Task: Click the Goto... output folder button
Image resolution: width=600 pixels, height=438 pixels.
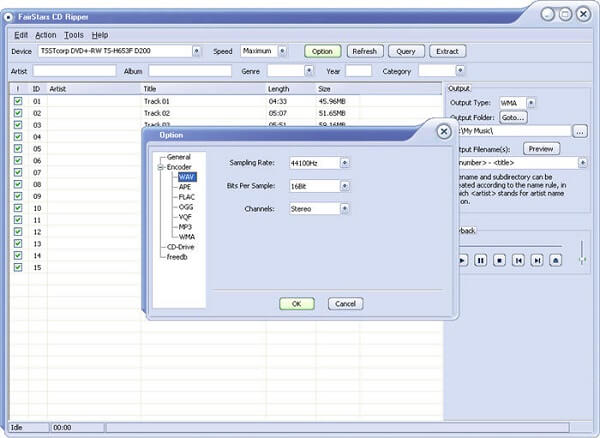Action: (x=513, y=117)
